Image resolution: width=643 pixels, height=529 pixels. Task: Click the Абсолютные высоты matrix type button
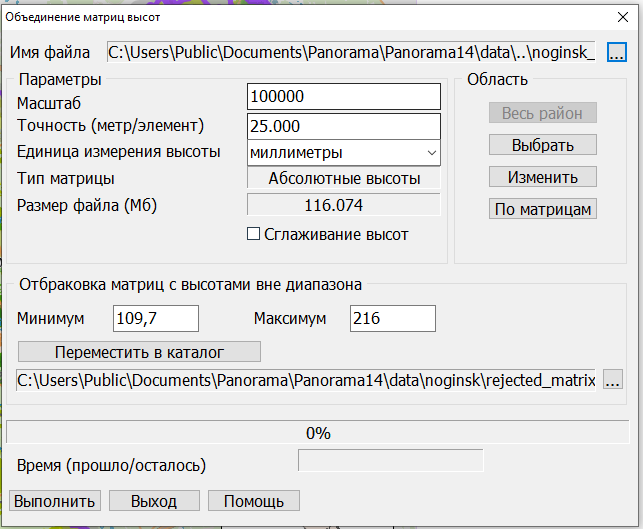(x=344, y=179)
